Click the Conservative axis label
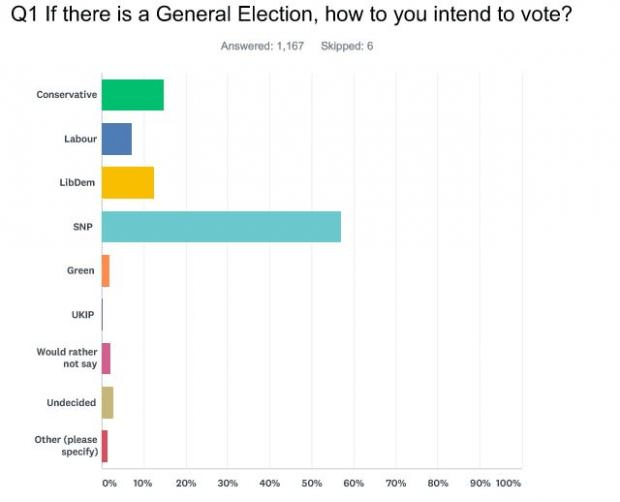 point(67,95)
